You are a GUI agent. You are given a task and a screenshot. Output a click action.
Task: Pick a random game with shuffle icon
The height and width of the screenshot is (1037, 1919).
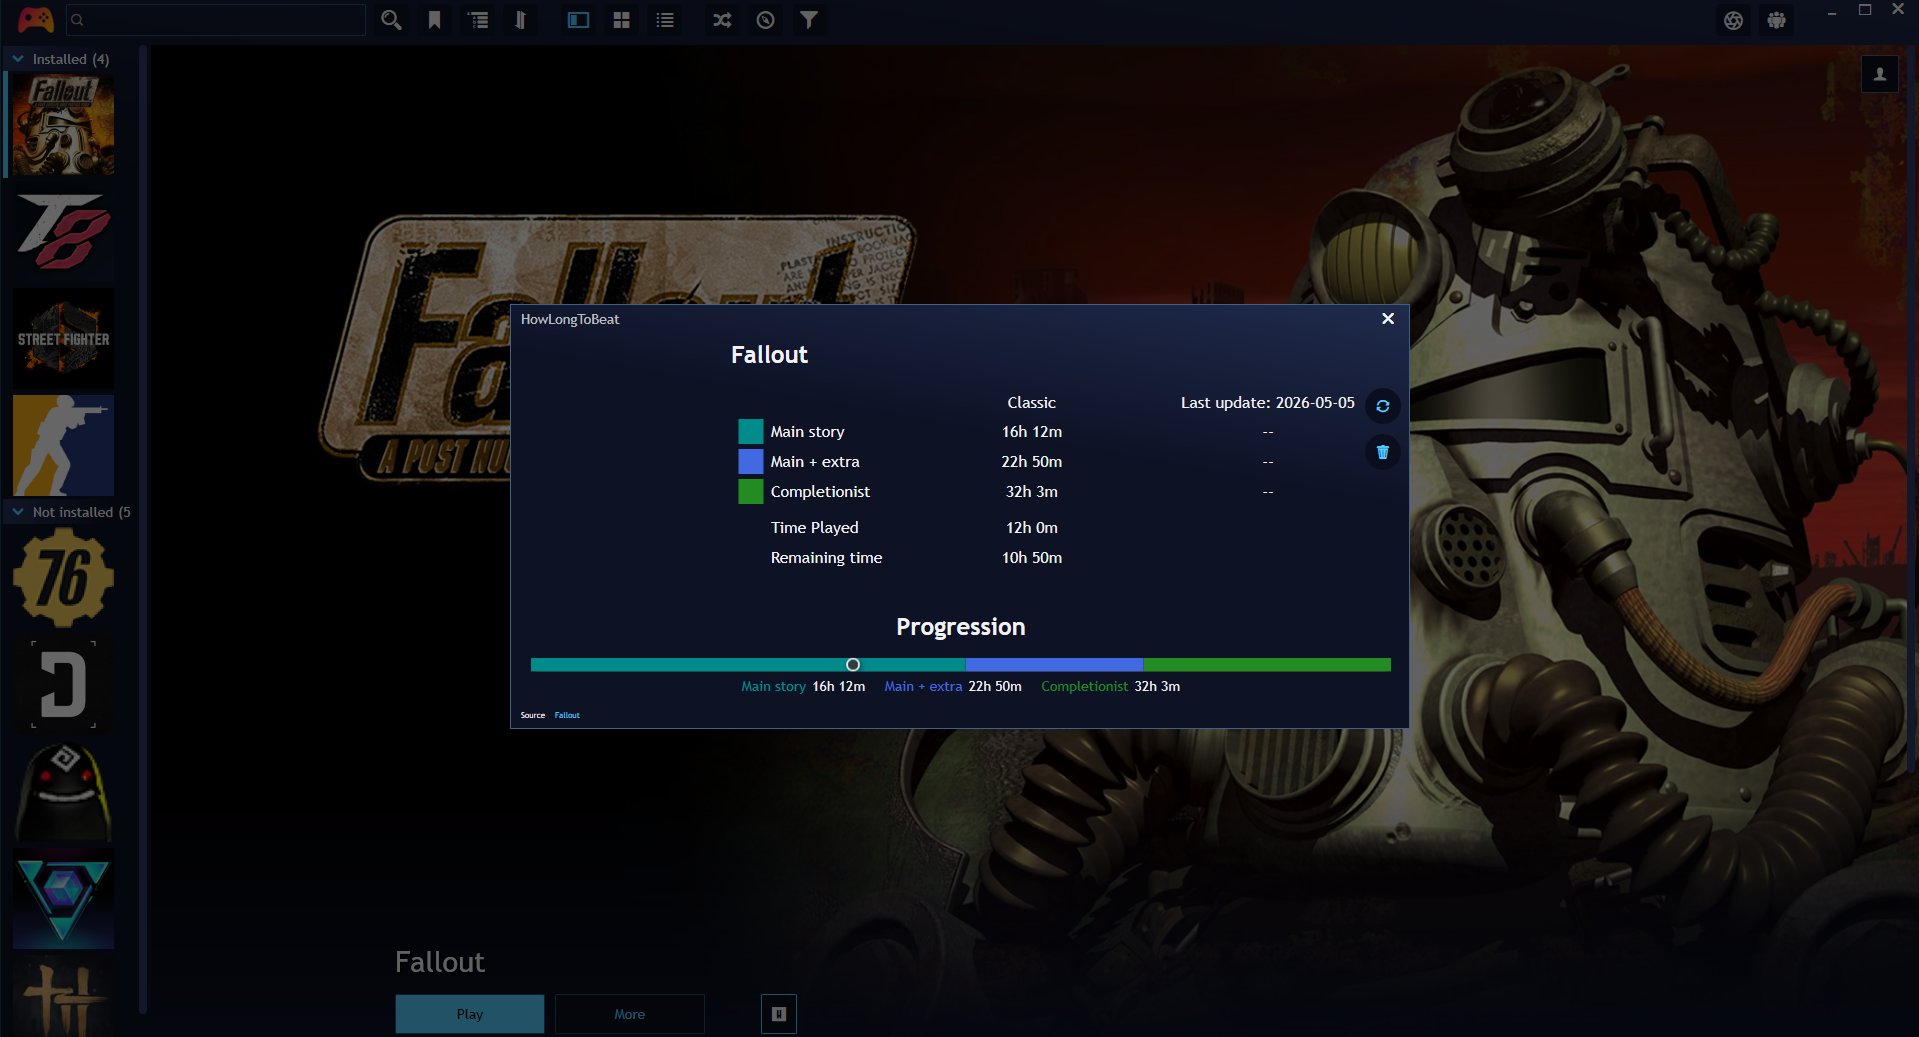coord(722,20)
